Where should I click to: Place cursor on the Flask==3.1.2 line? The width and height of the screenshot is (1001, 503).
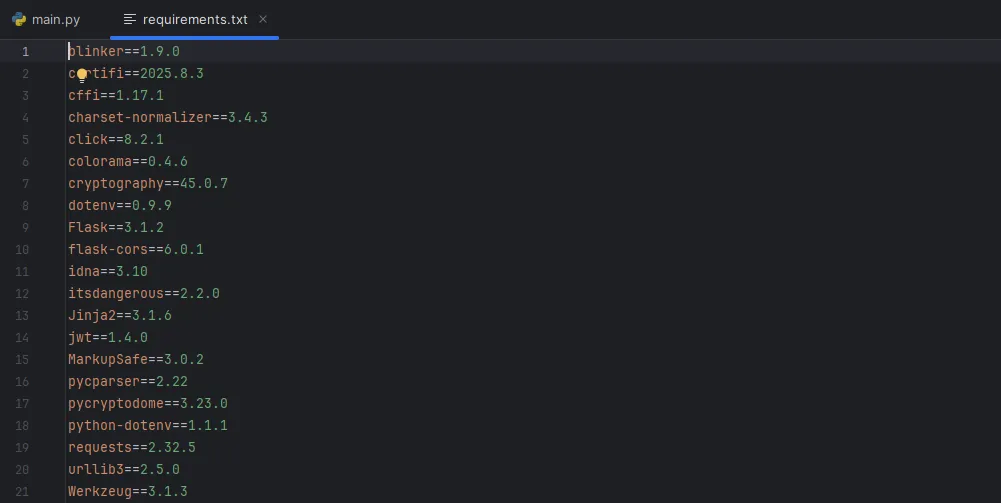[x=115, y=228]
